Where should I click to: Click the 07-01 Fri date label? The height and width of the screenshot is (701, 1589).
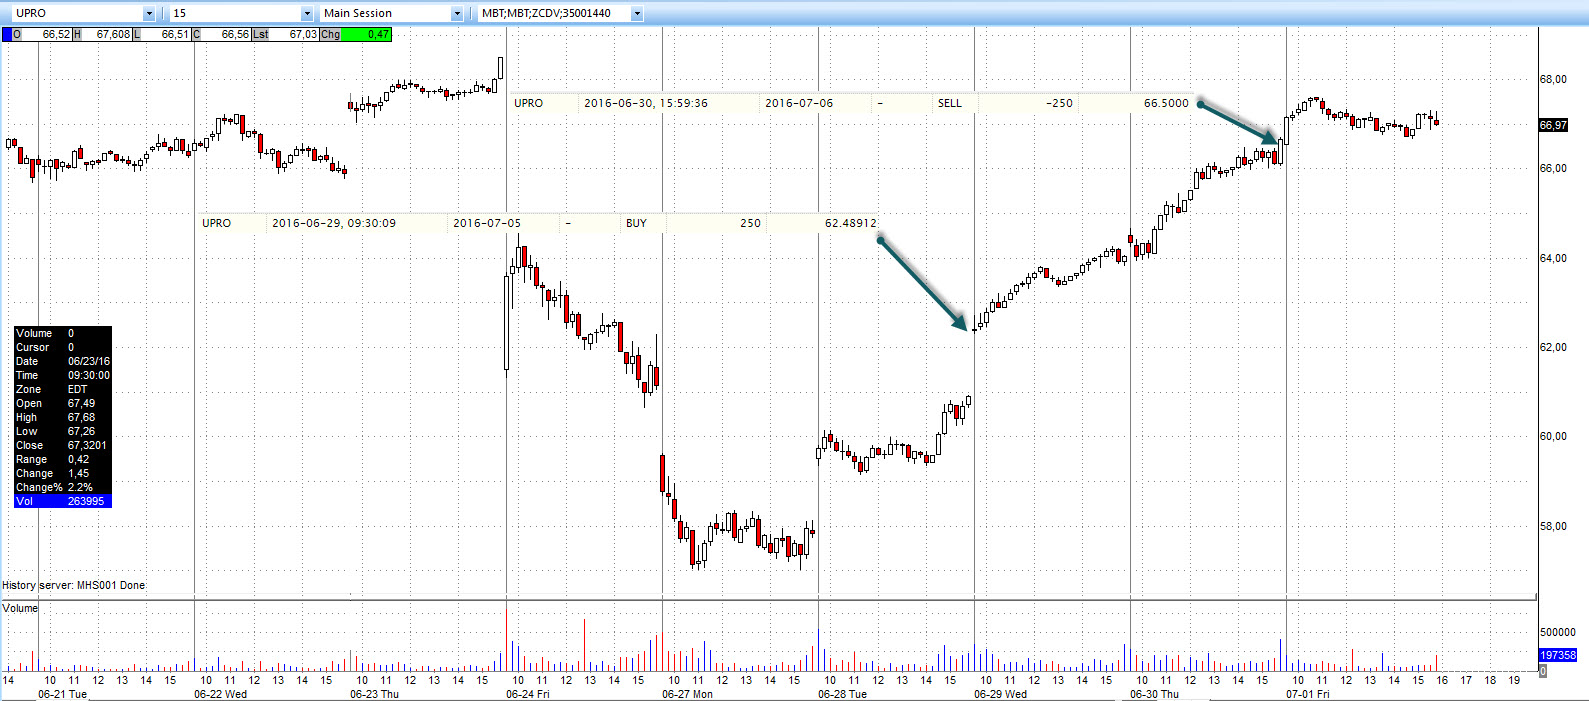(x=1307, y=694)
